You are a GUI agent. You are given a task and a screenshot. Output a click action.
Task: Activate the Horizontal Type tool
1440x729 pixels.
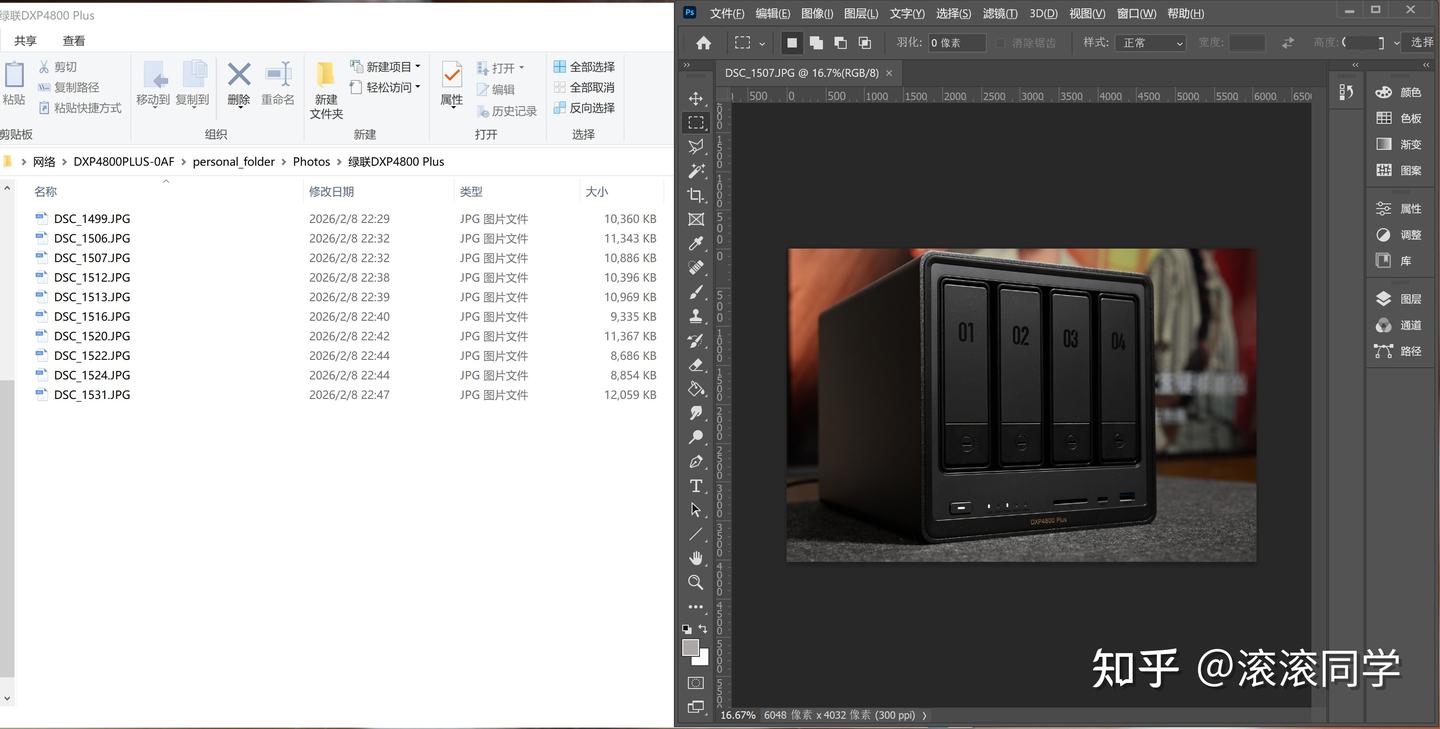point(696,486)
